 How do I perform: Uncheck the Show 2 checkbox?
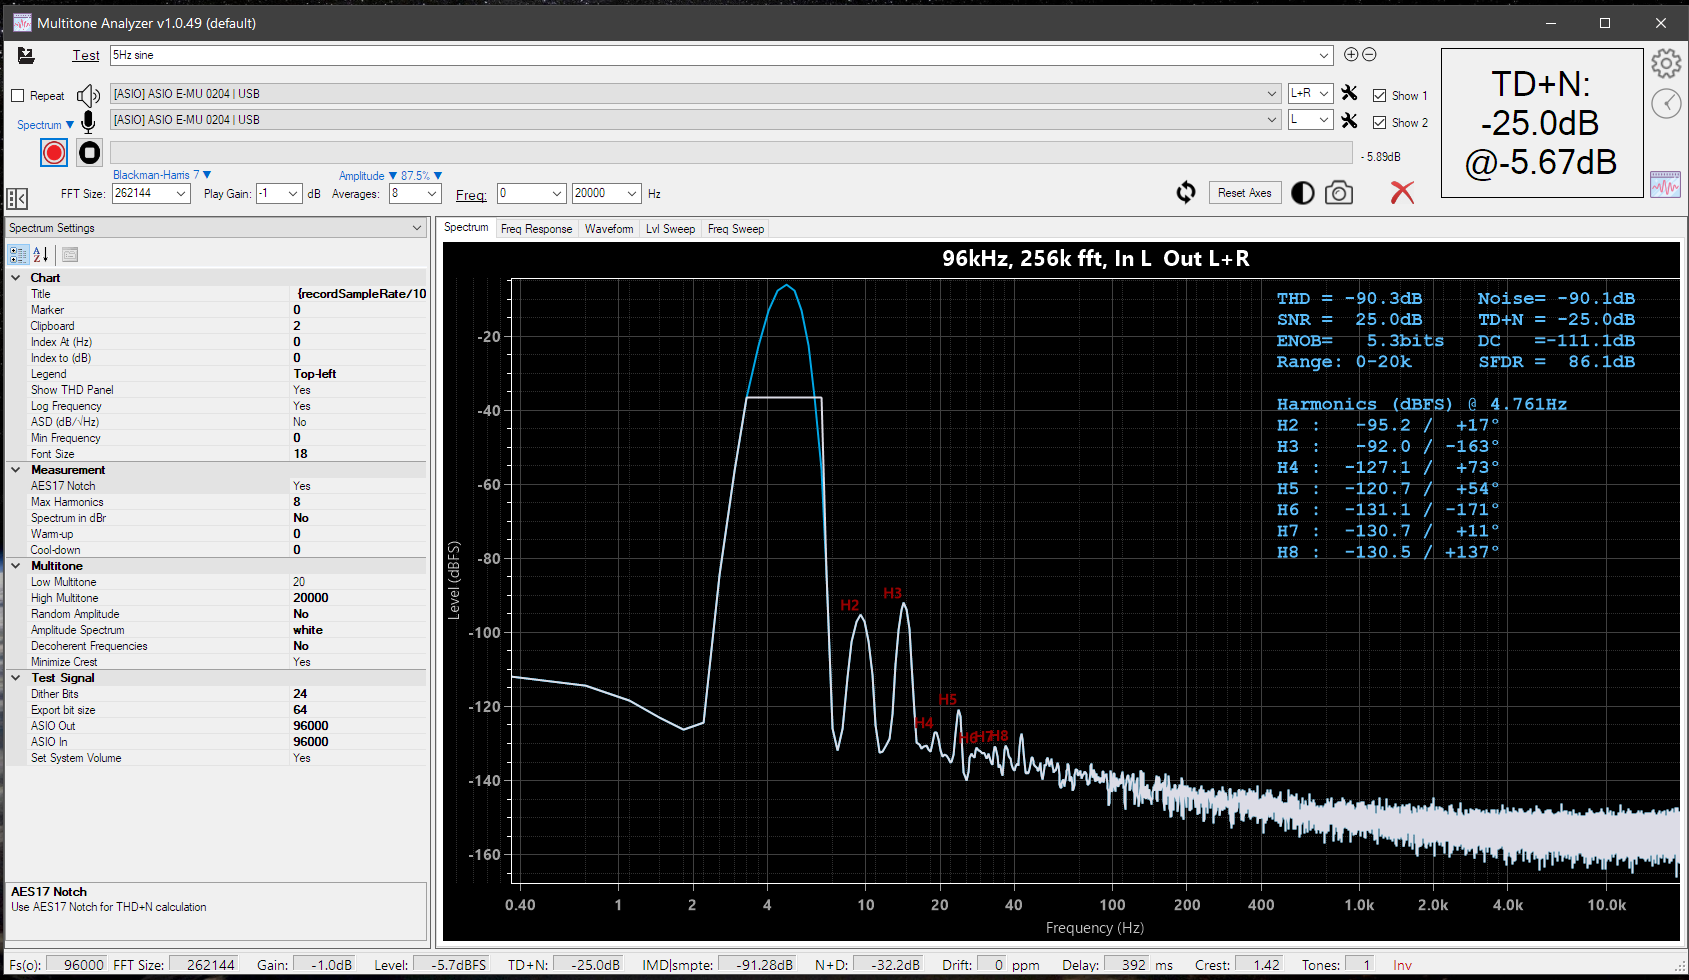1379,123
